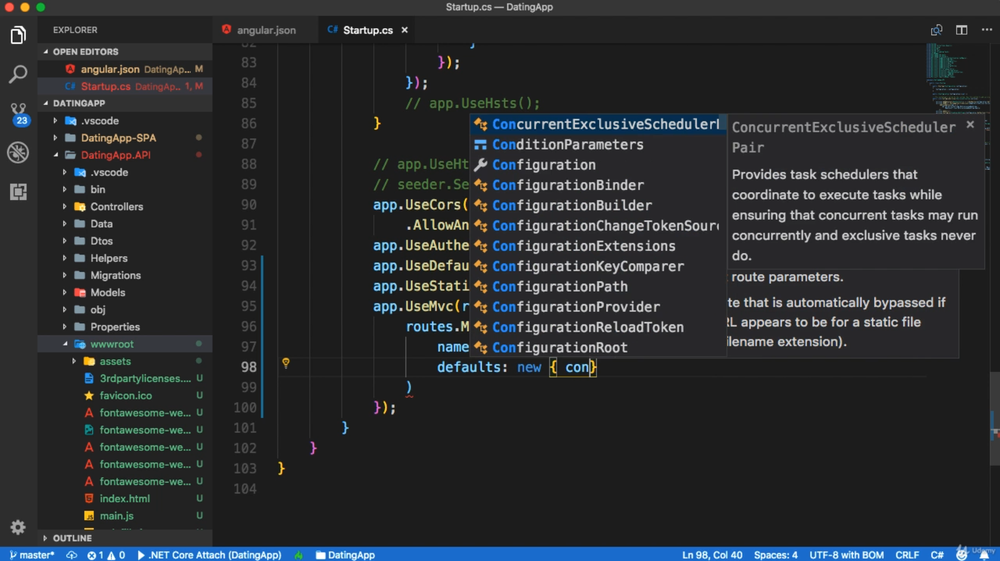
Task: Change C# language mode in status bar
Action: (937, 555)
